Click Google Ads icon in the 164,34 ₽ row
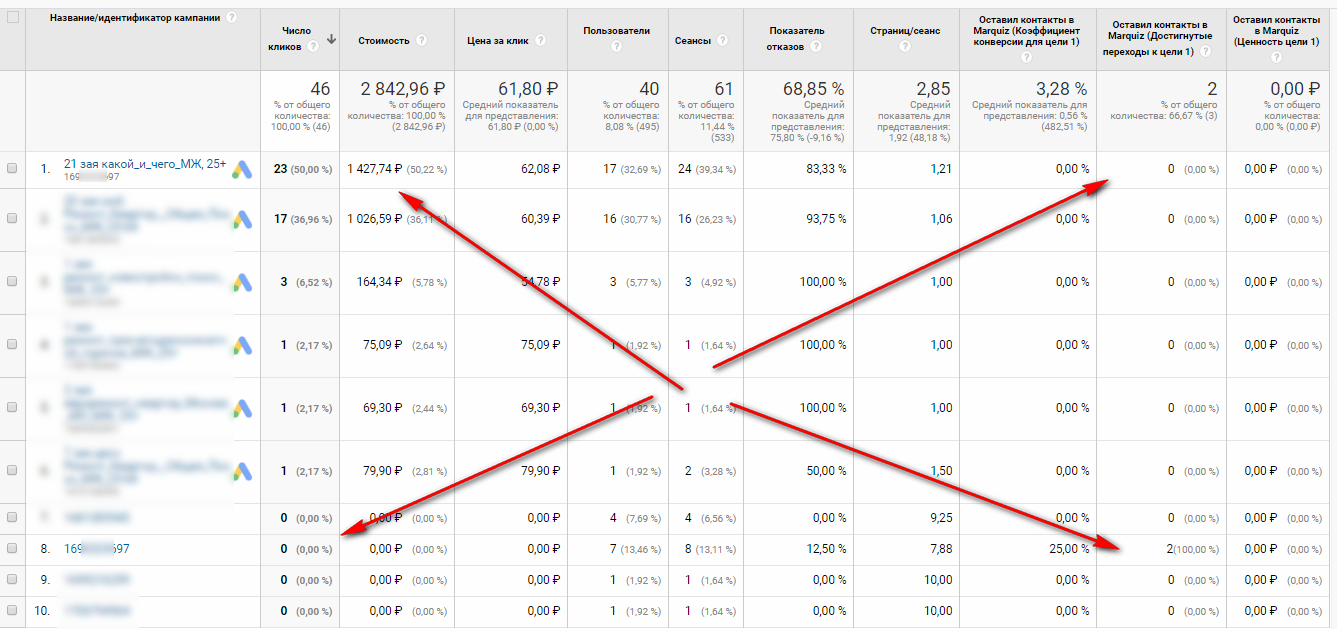The height and width of the screenshot is (629, 1337). pos(242,282)
